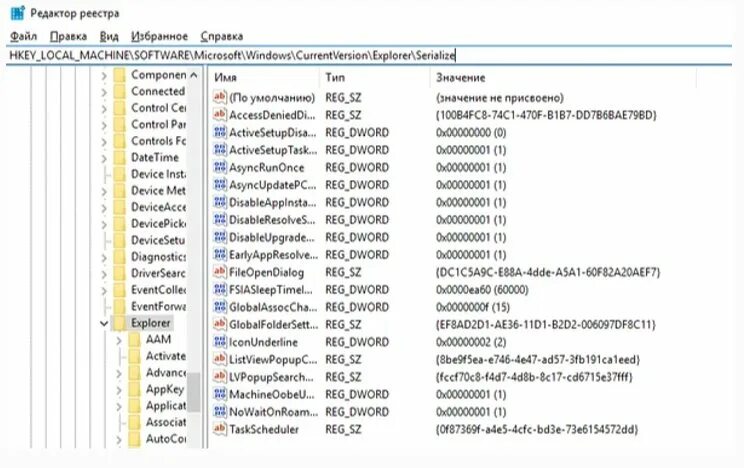This screenshot has height=468, width=744.
Task: Select the EventForwa... key
Action: pos(158,307)
